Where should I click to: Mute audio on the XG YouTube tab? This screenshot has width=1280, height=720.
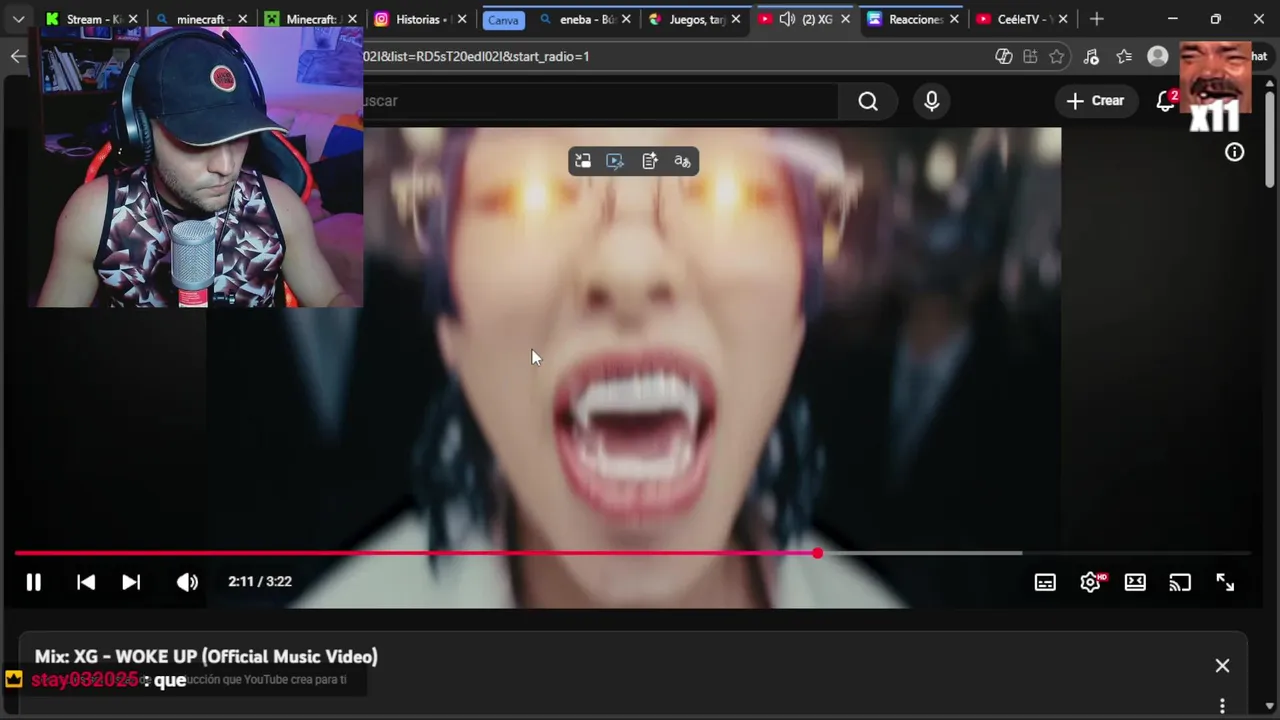788,19
